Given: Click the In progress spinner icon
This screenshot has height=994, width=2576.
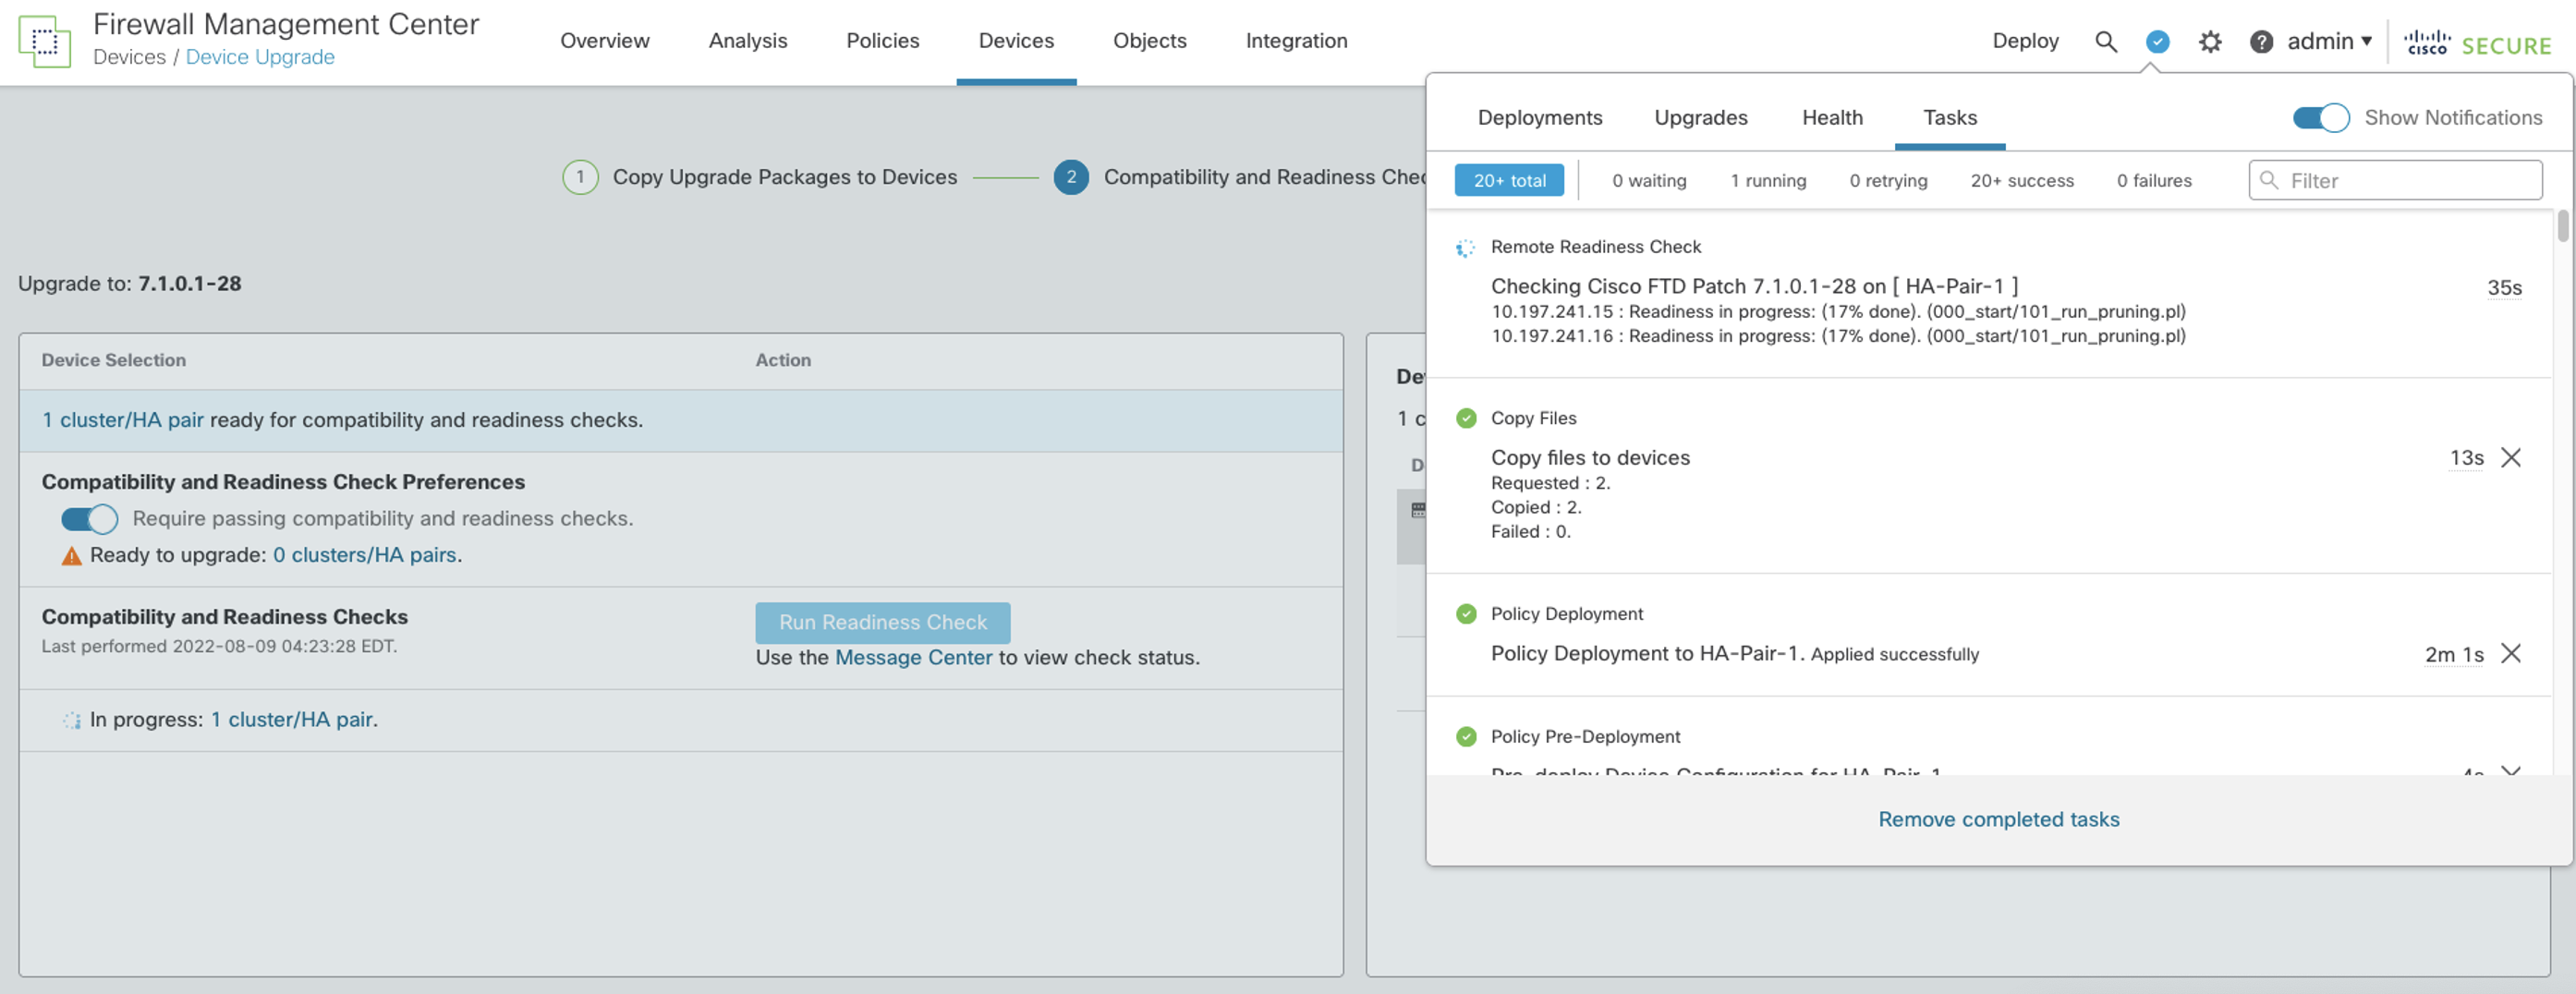Looking at the screenshot, I should [x=71, y=720].
